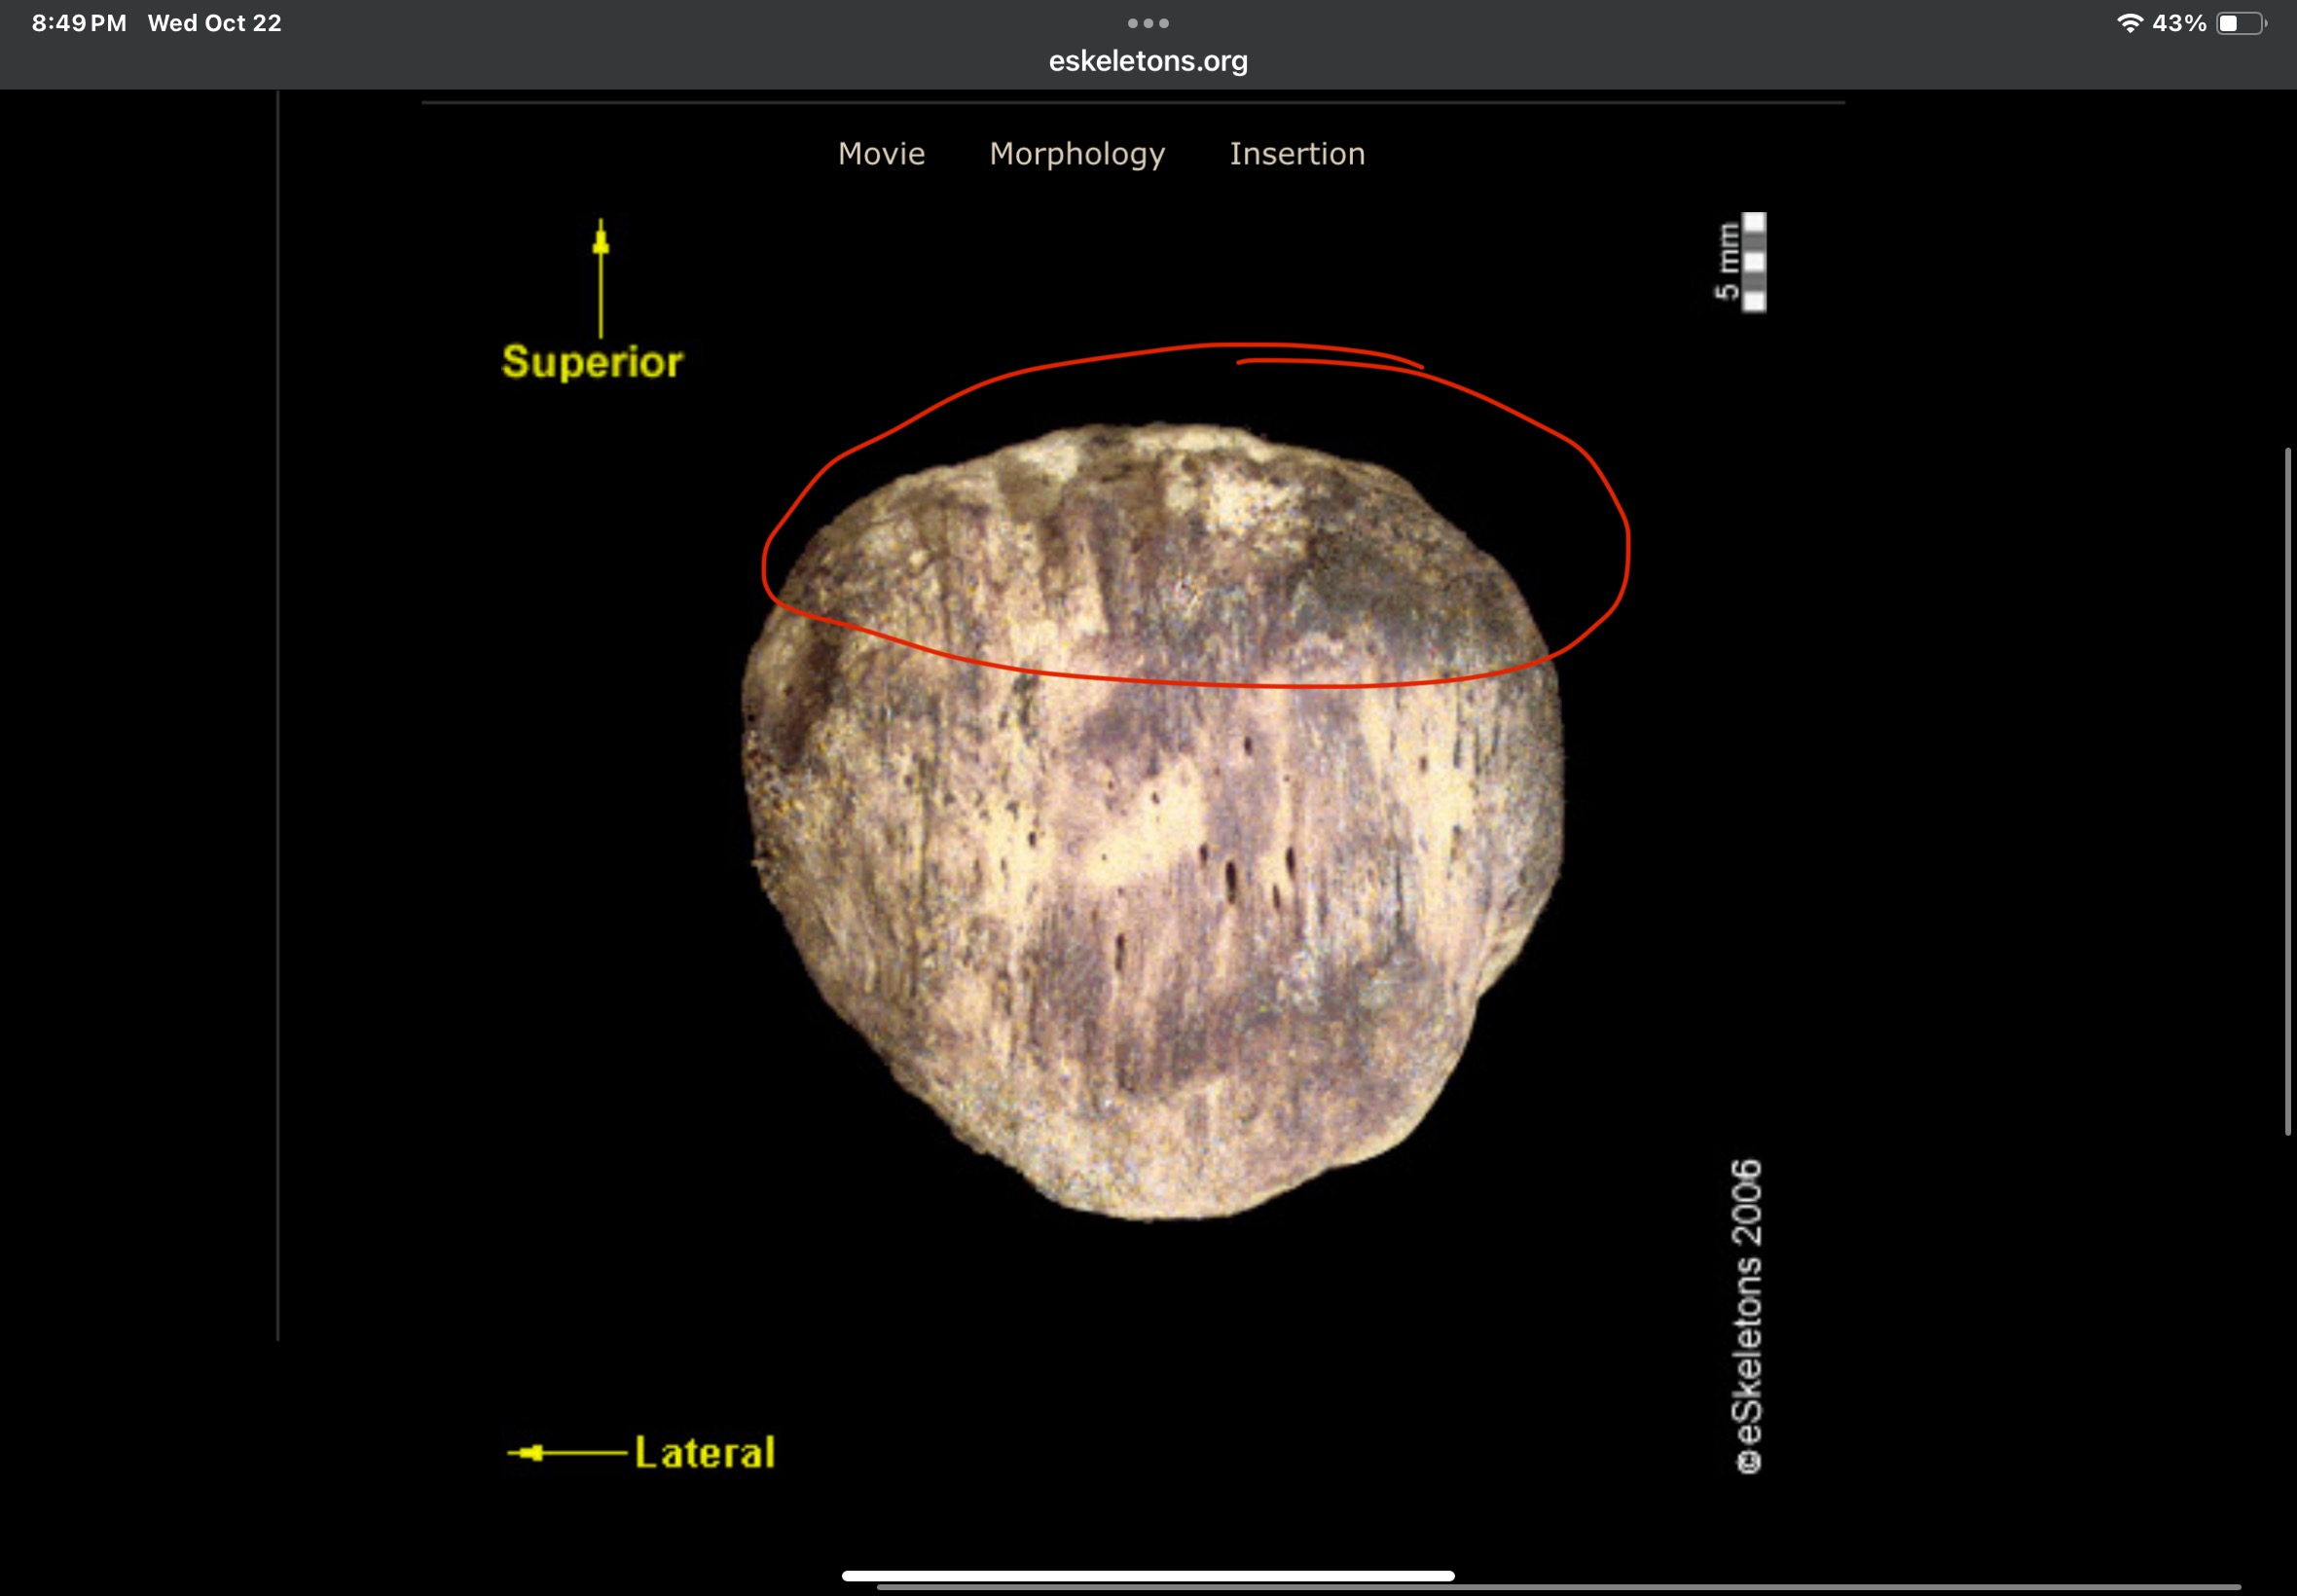Tap the Wi-Fi status icon

[x=2130, y=23]
